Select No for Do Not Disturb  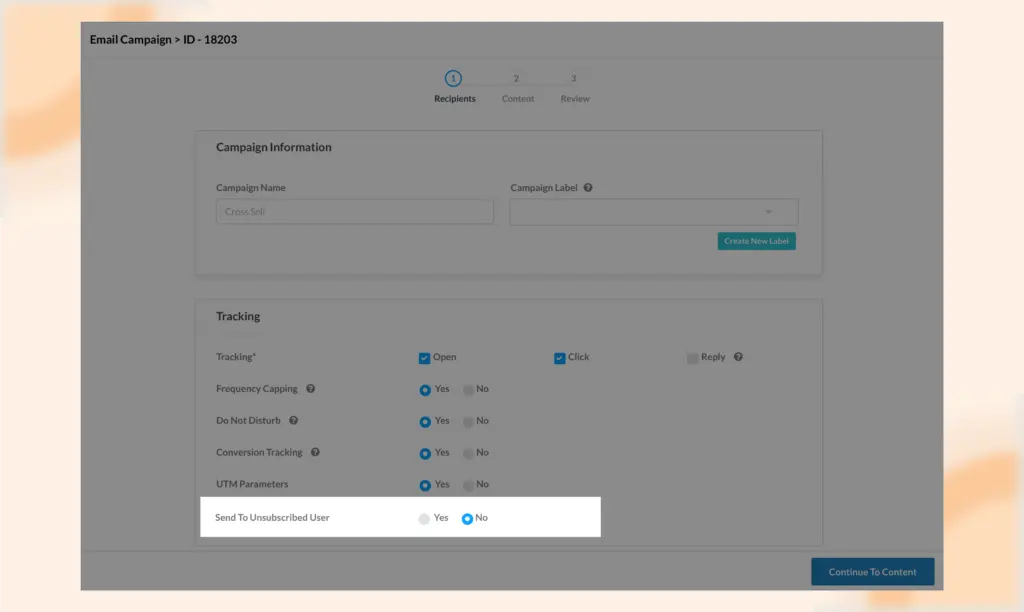pyautogui.click(x=468, y=422)
